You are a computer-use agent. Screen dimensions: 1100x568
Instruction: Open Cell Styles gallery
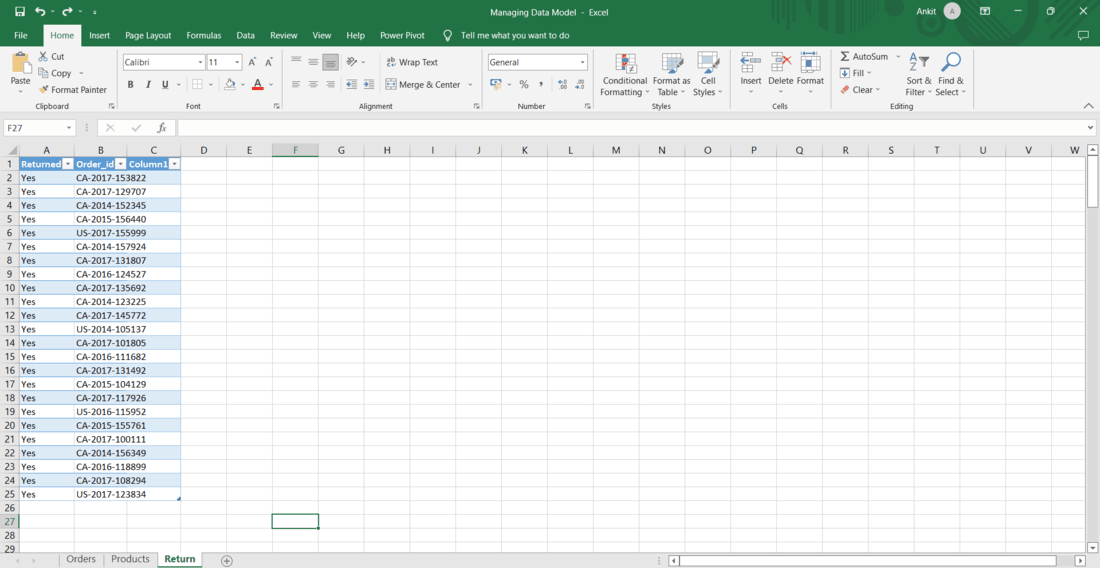(707, 75)
